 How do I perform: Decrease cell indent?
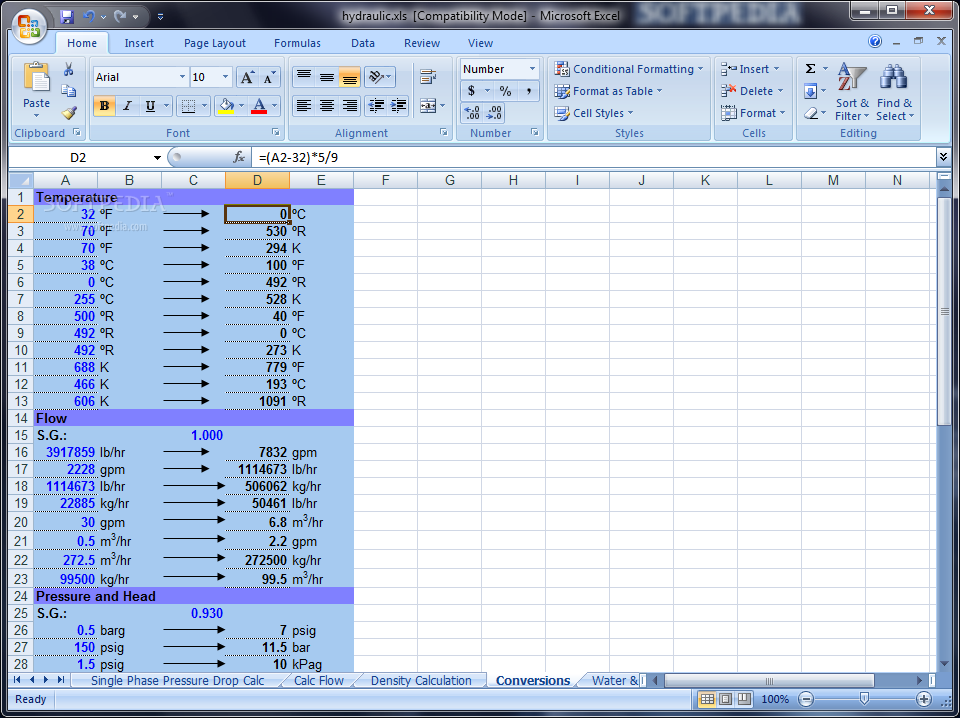tap(375, 106)
